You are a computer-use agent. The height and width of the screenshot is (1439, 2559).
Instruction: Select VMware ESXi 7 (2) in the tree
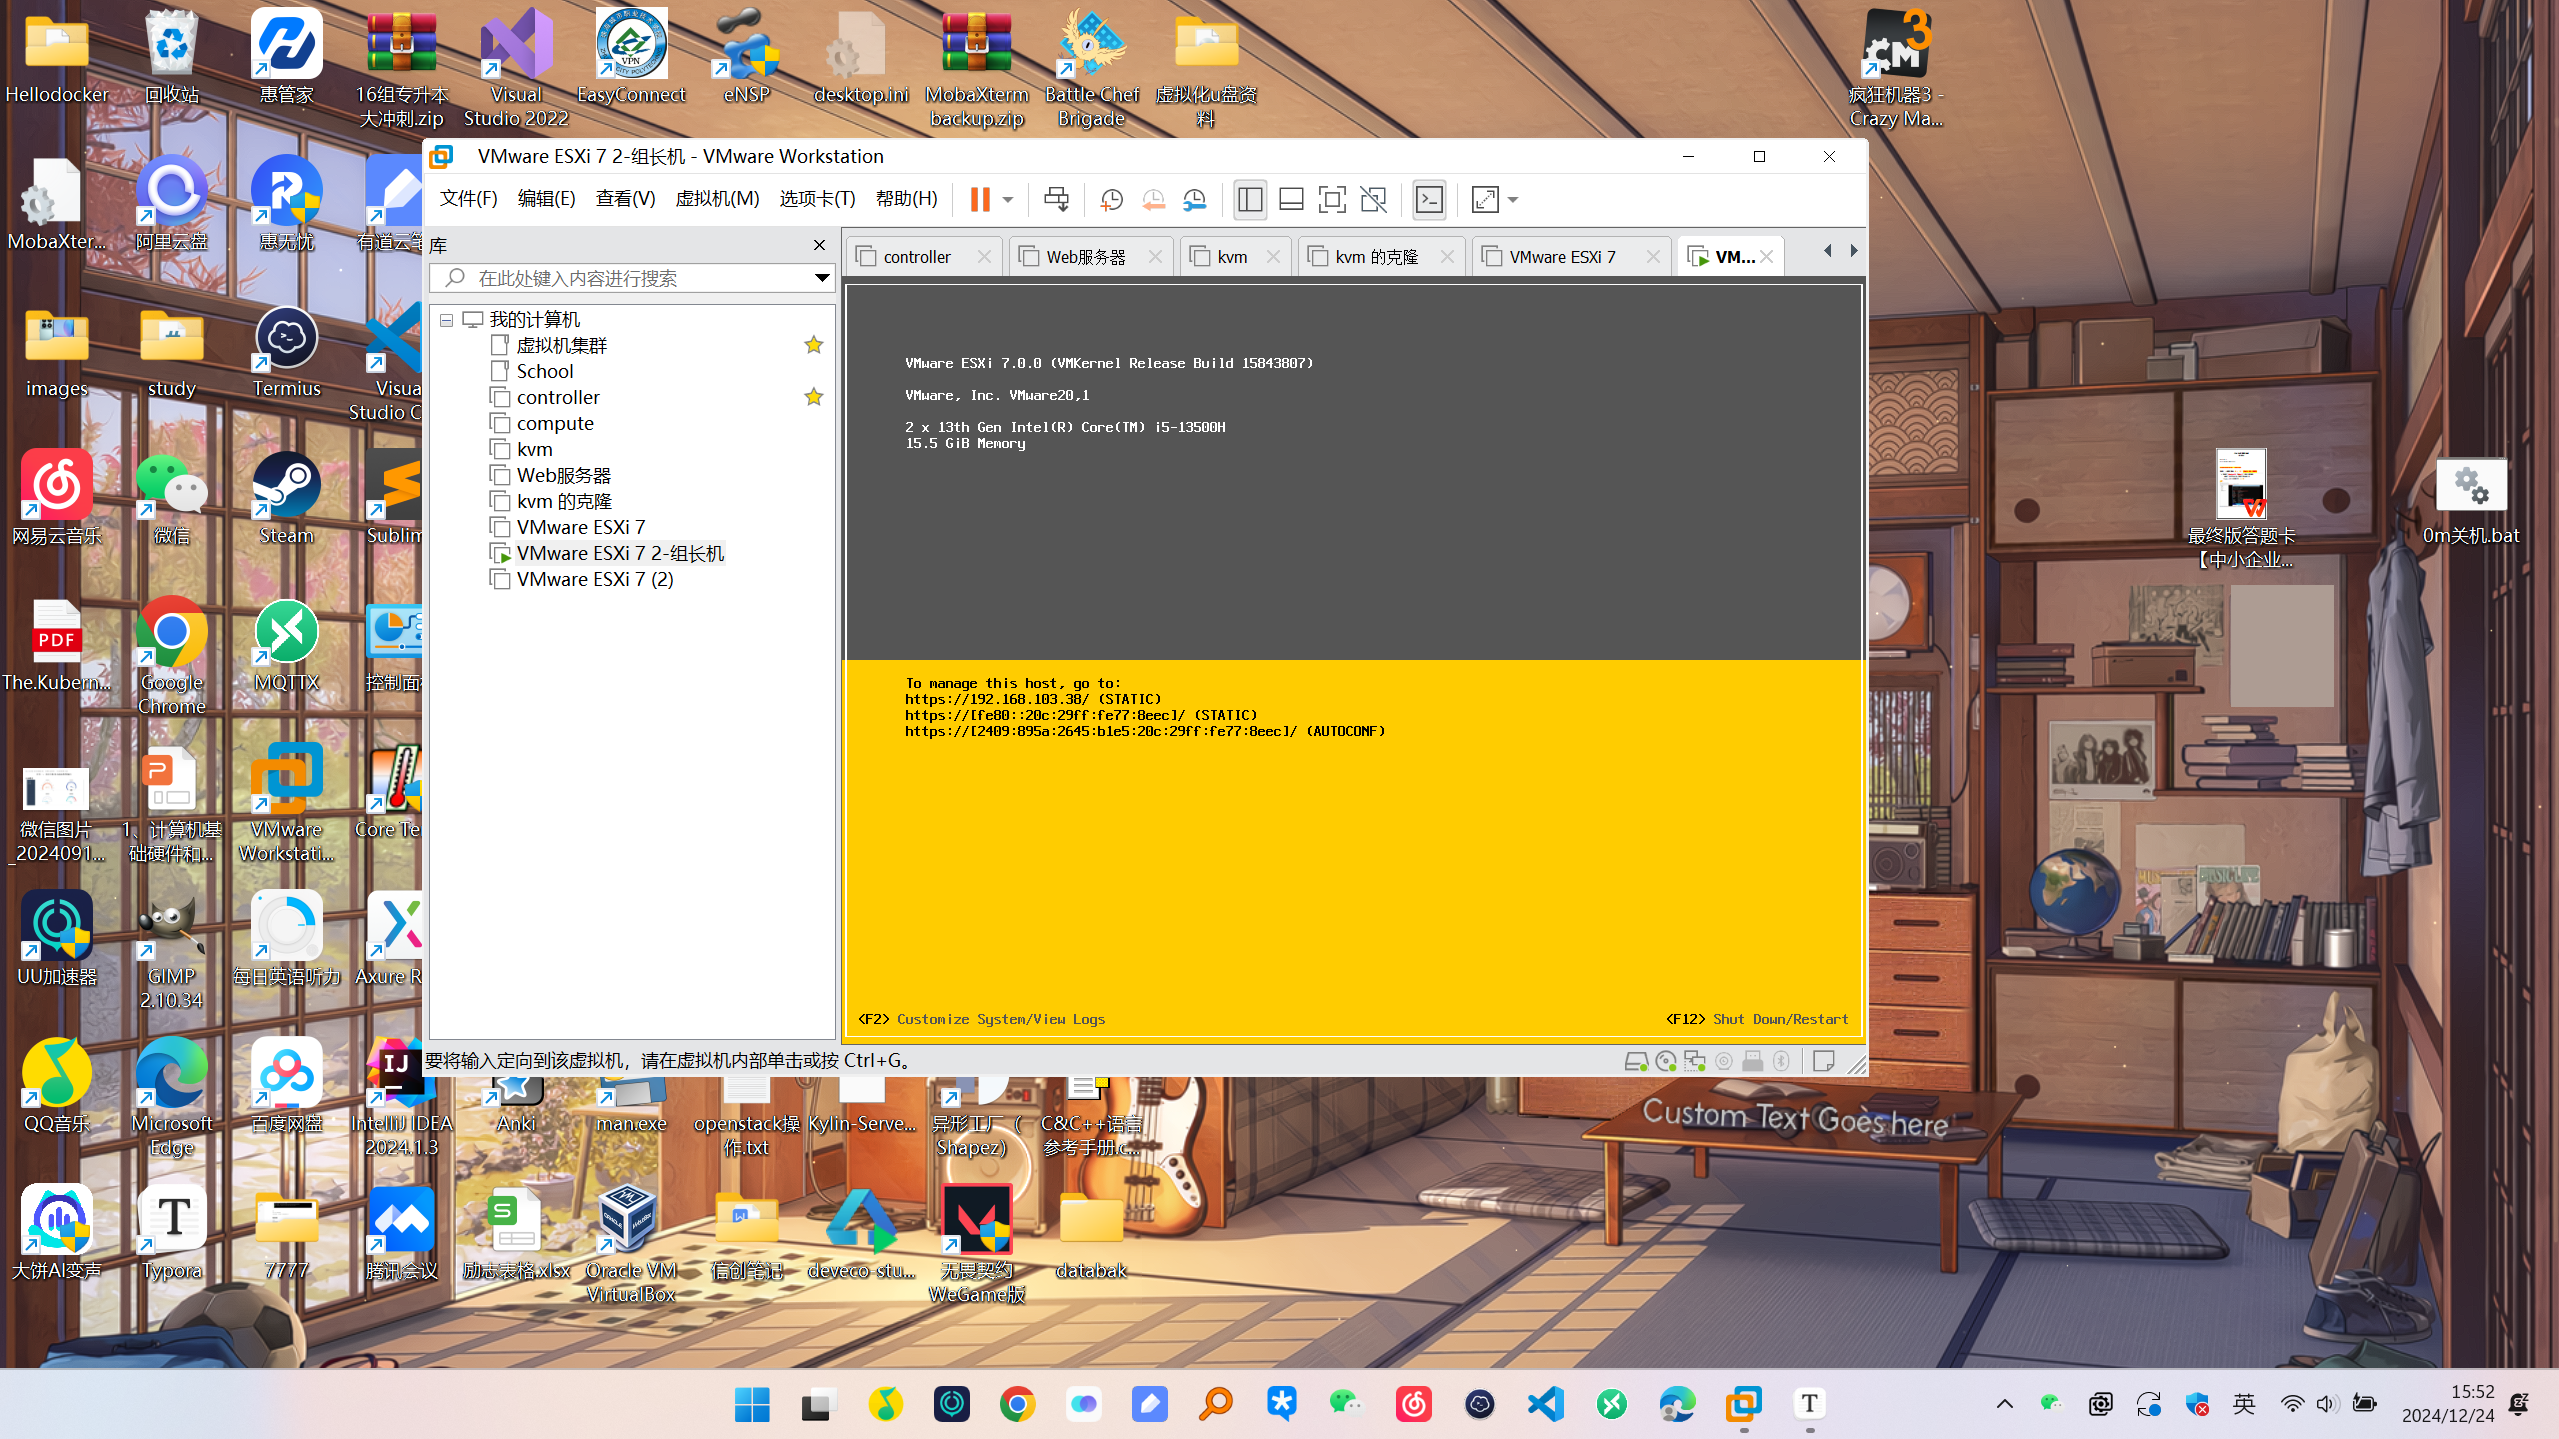[x=594, y=579]
